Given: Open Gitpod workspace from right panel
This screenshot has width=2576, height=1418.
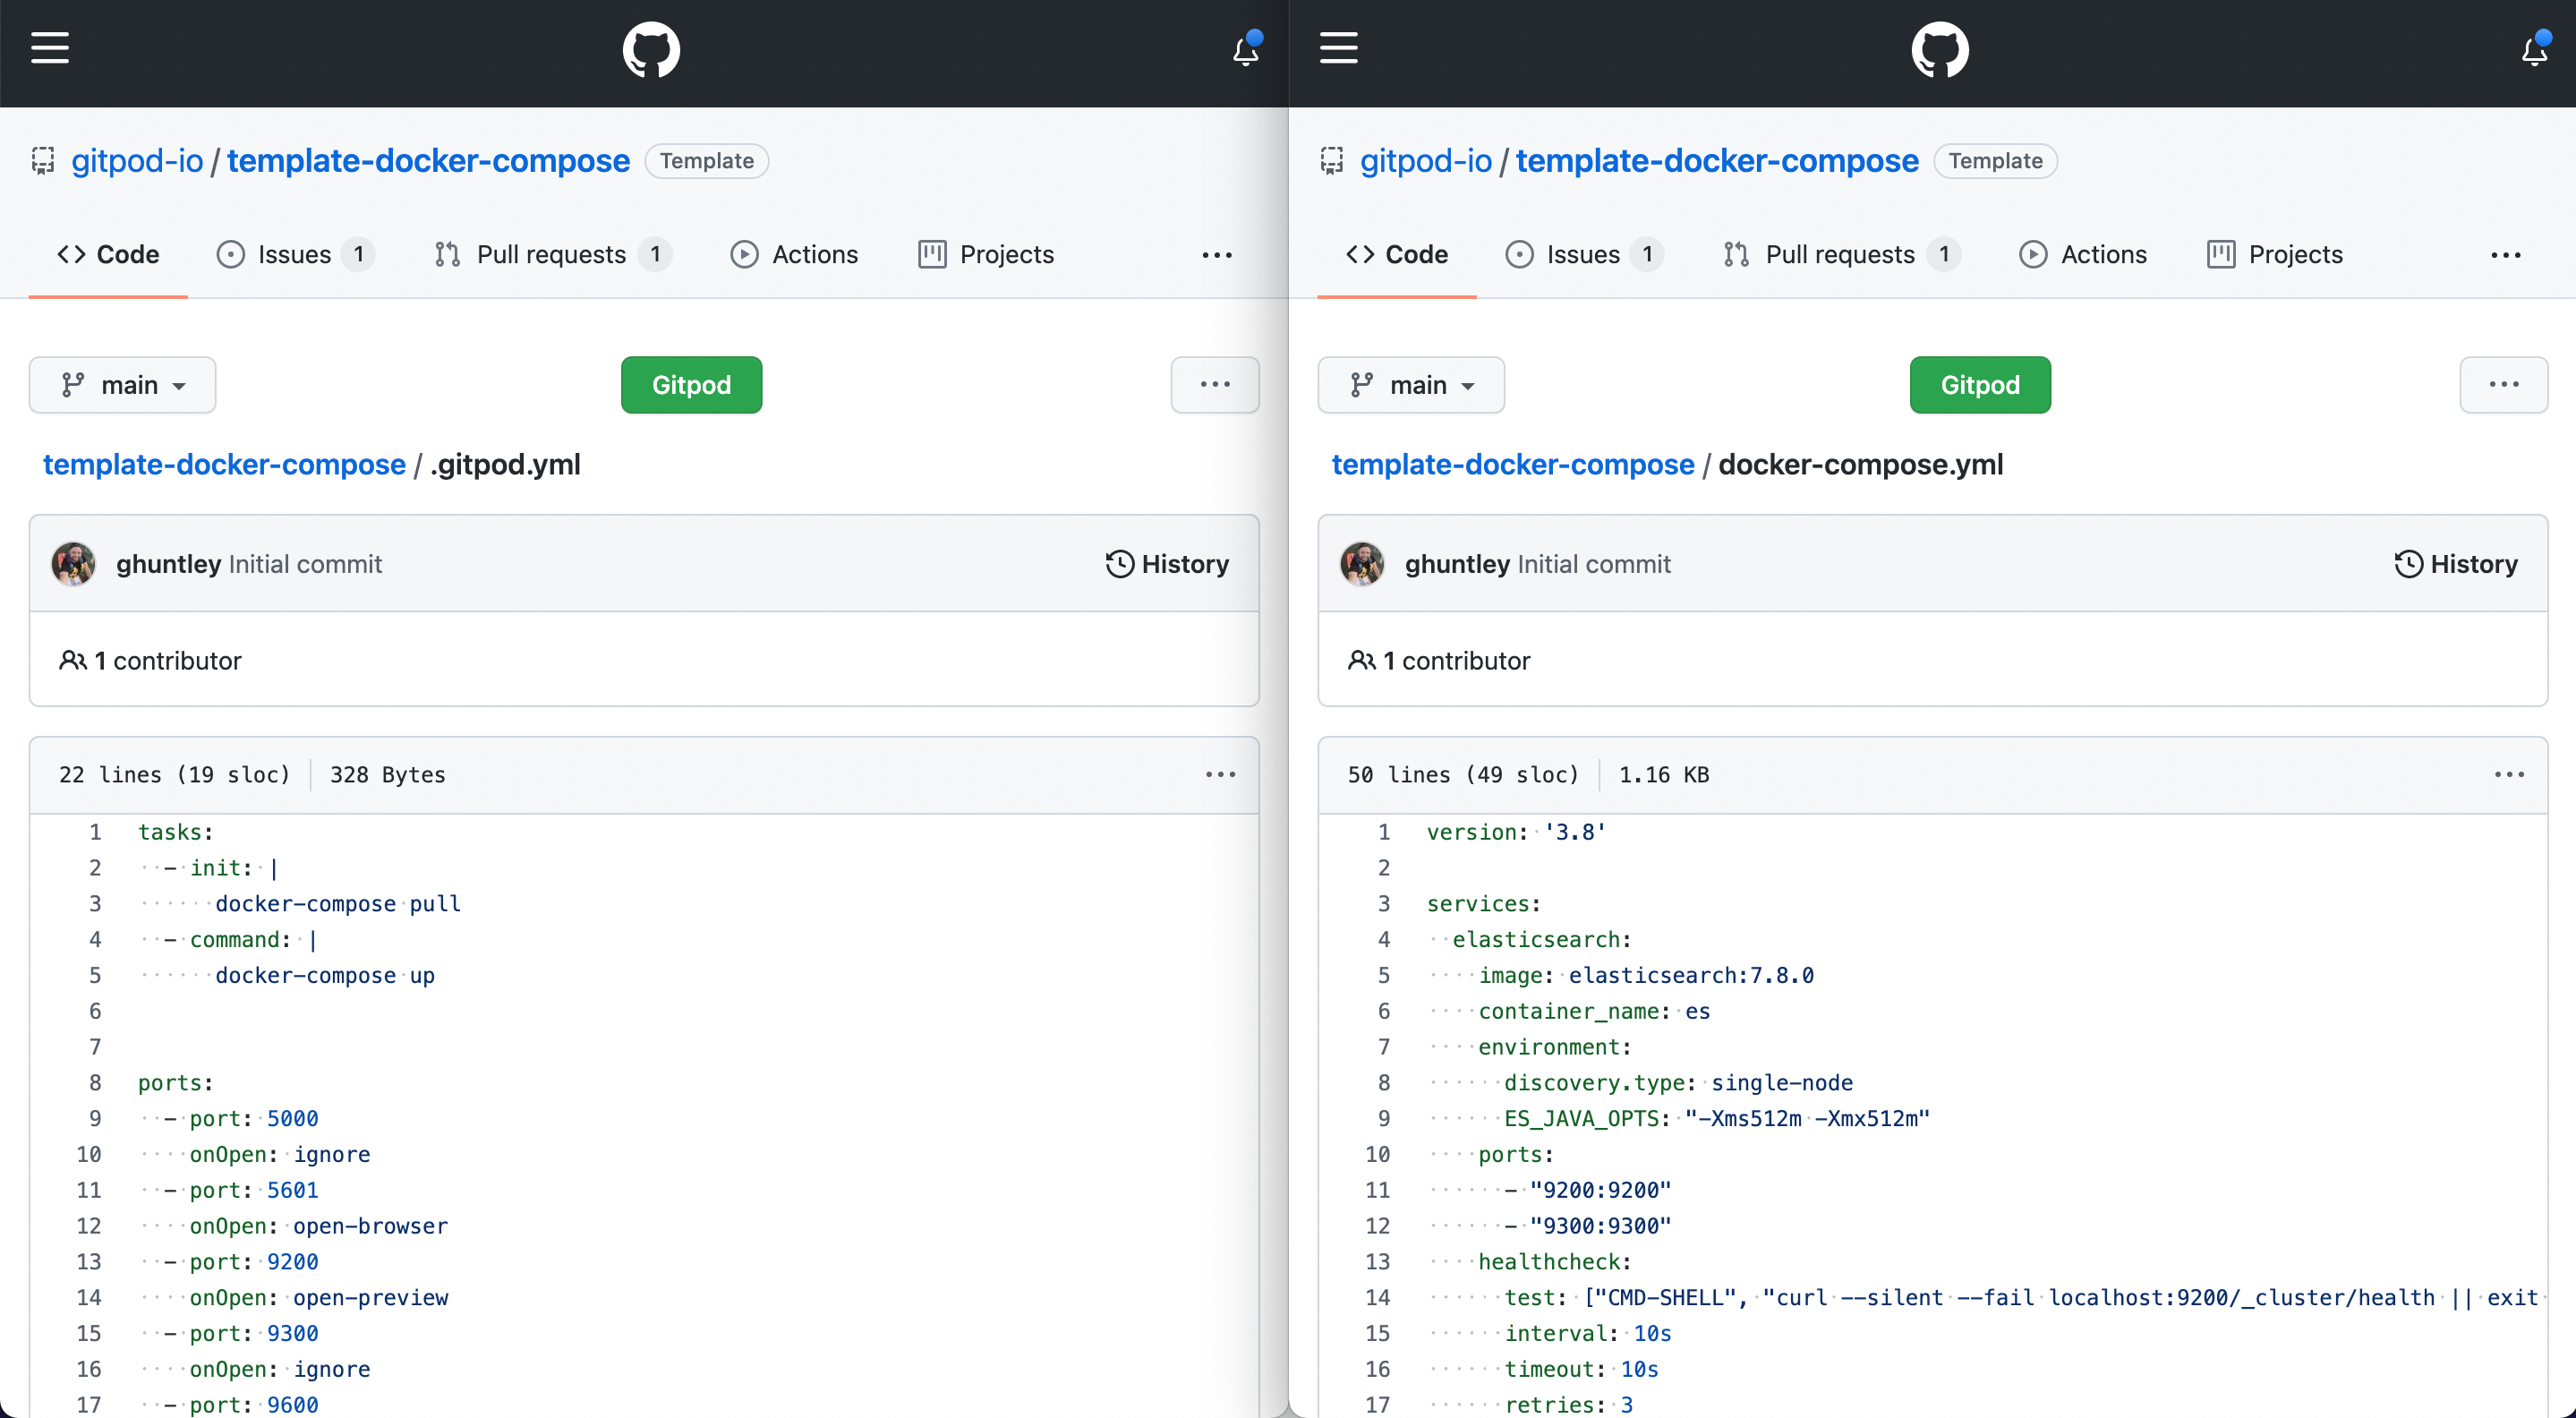Looking at the screenshot, I should [1979, 384].
